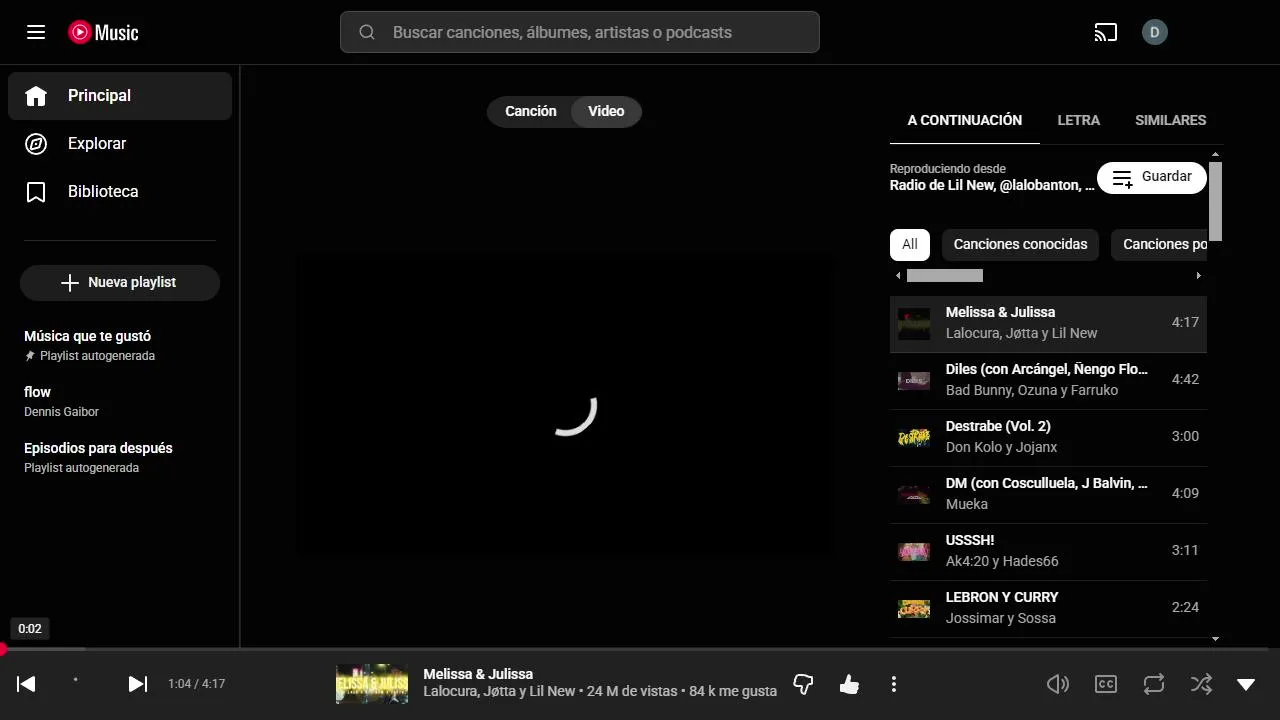This screenshot has height=720, width=1280.
Task: Click queue scrollbar down arrow
Action: (x=1216, y=638)
